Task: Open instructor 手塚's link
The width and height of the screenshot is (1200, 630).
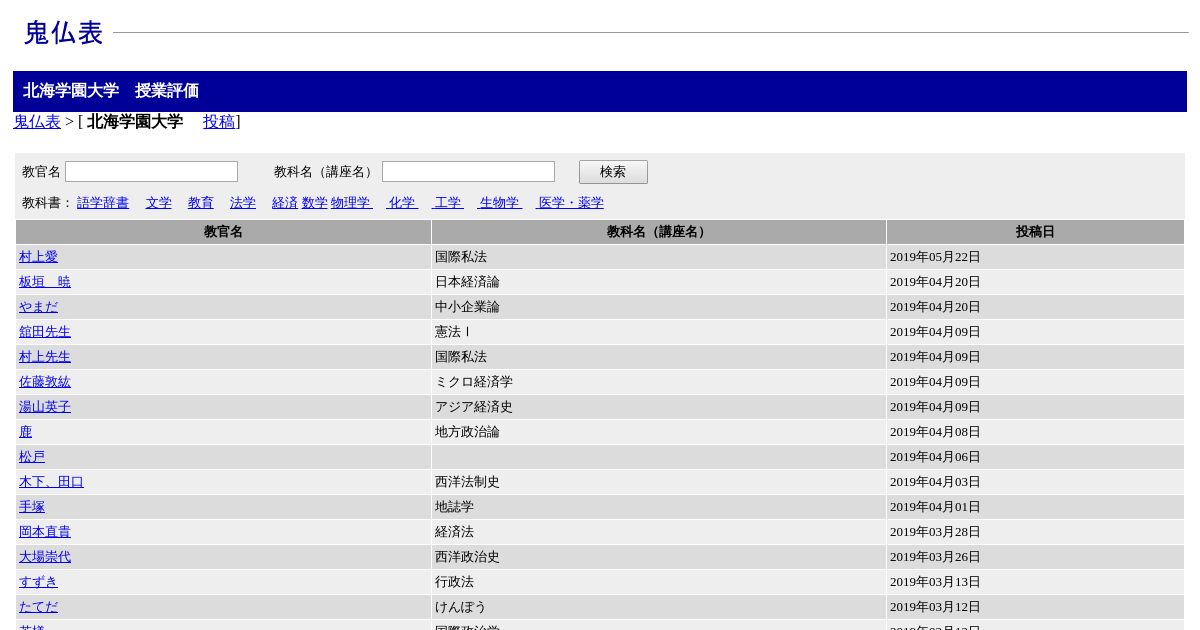Action: [32, 507]
